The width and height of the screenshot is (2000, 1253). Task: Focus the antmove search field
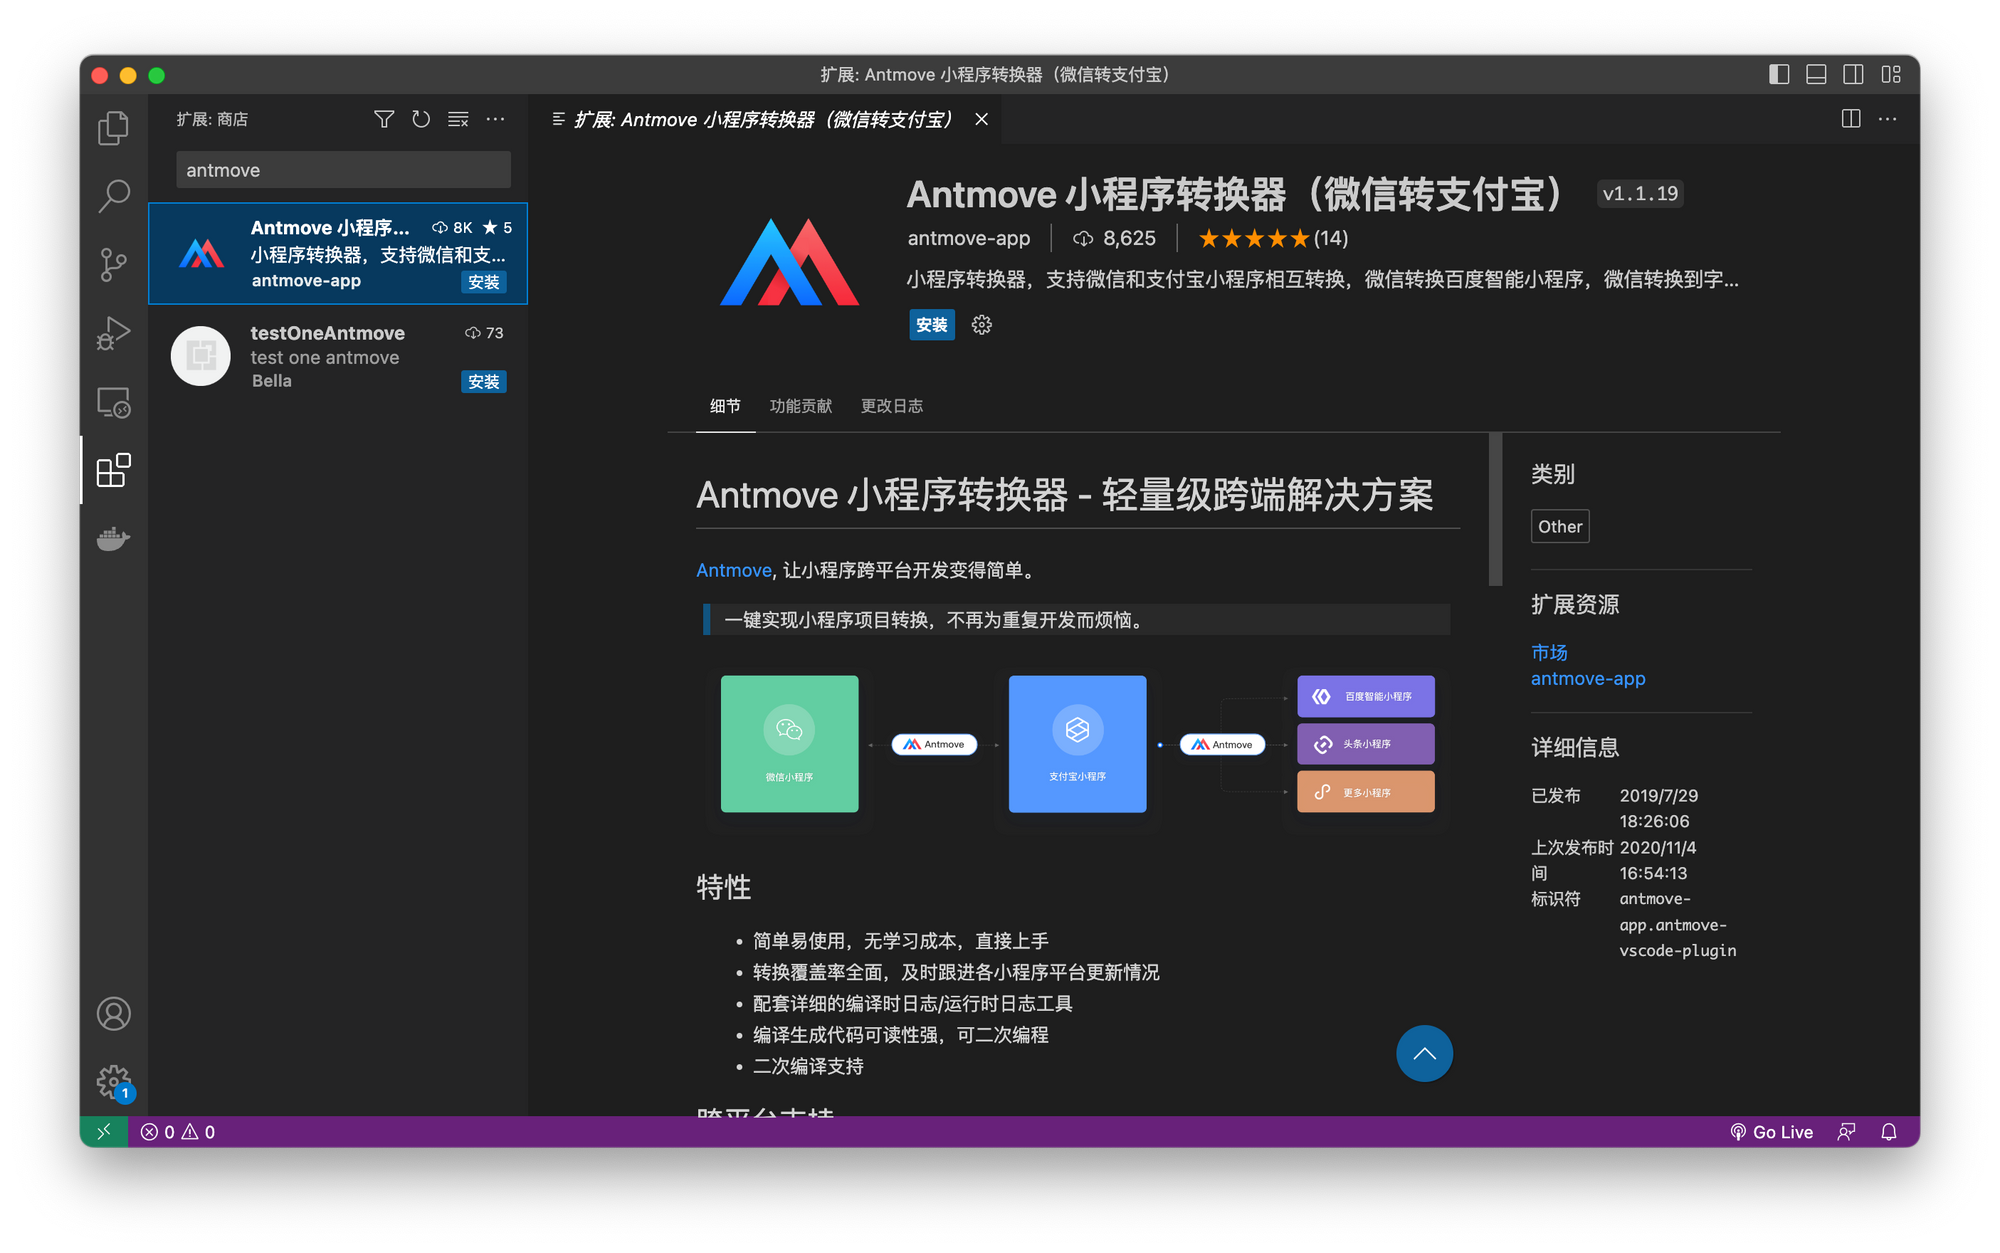pos(343,170)
